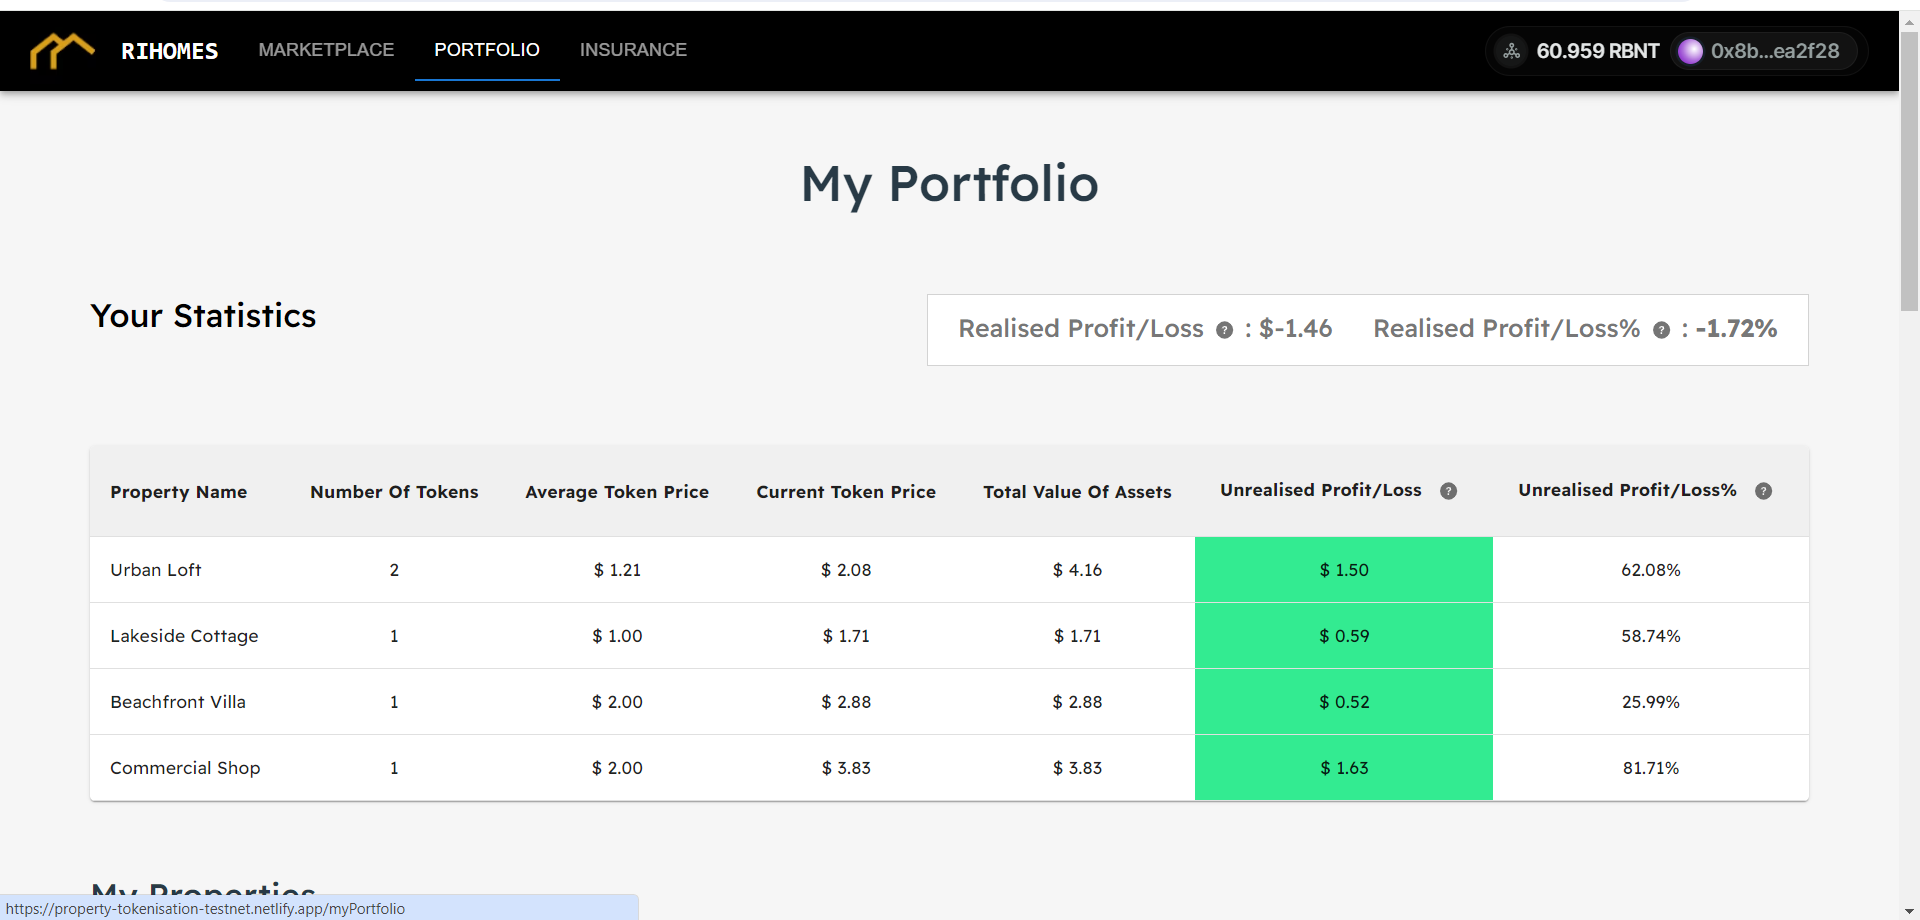Click the My Portfolio page title

pos(950,185)
